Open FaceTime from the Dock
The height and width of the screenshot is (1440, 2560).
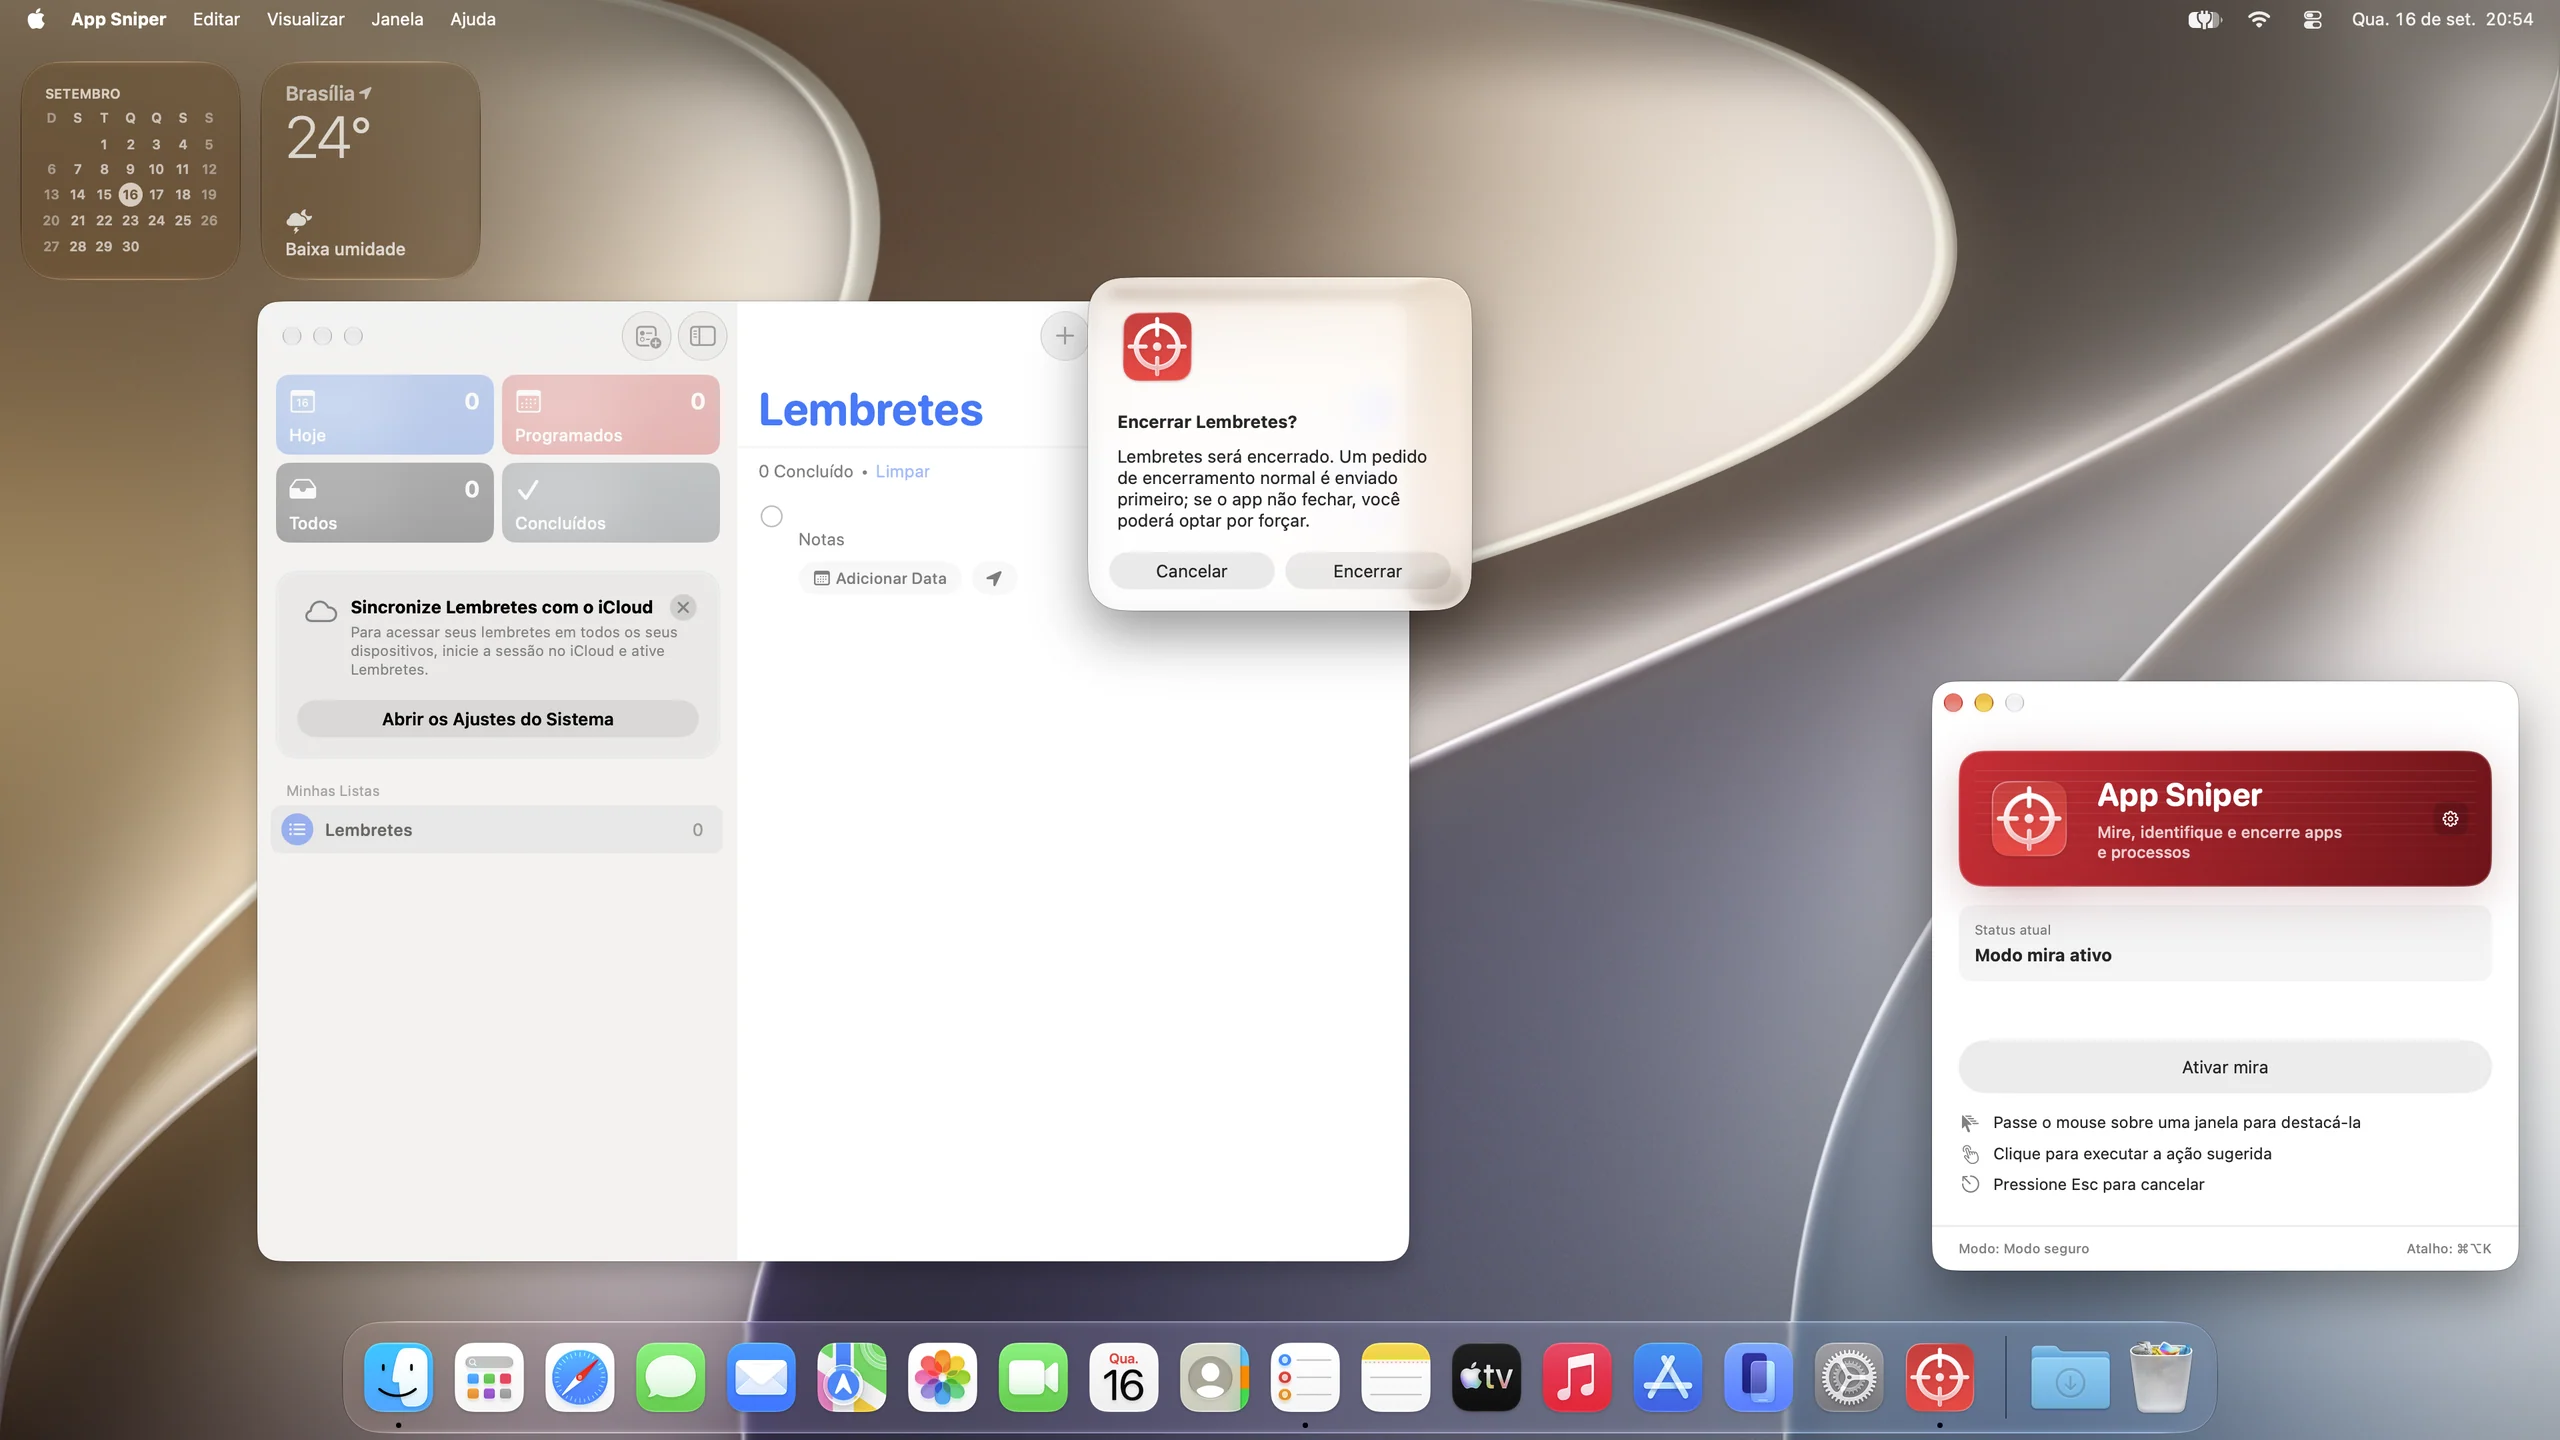pos(1033,1377)
